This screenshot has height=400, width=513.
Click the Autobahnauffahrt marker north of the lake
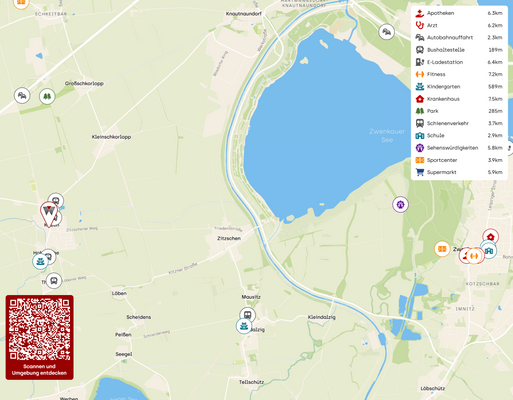(x=387, y=32)
